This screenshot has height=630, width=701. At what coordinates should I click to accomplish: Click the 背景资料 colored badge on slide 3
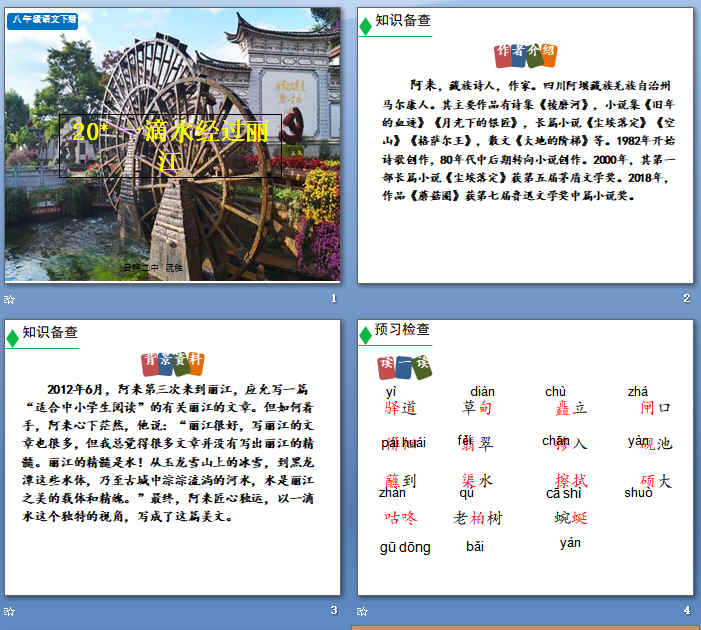[173, 364]
